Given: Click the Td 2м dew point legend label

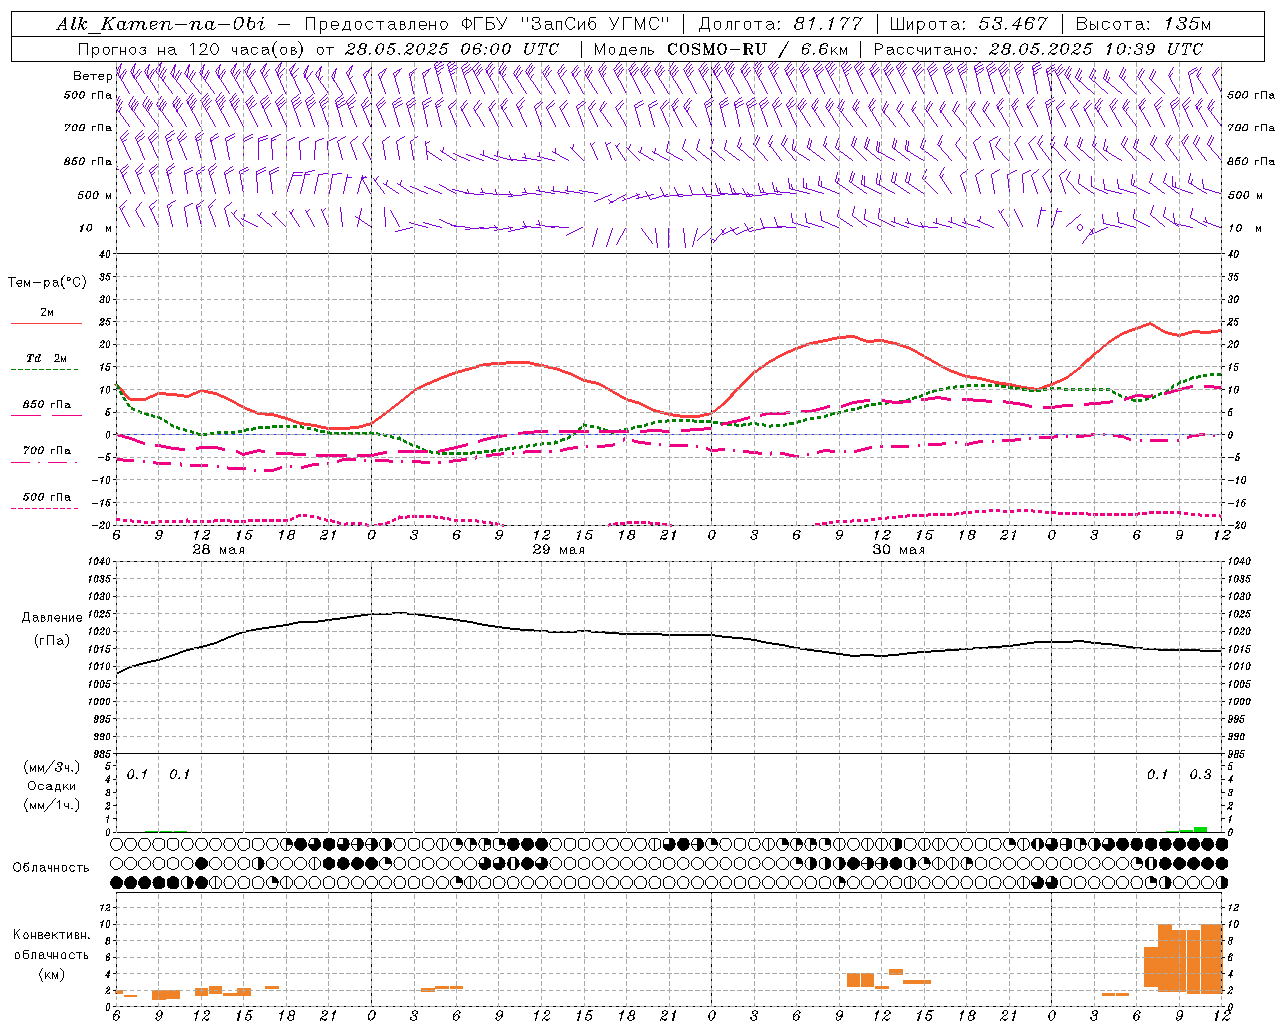Looking at the screenshot, I should tap(47, 358).
